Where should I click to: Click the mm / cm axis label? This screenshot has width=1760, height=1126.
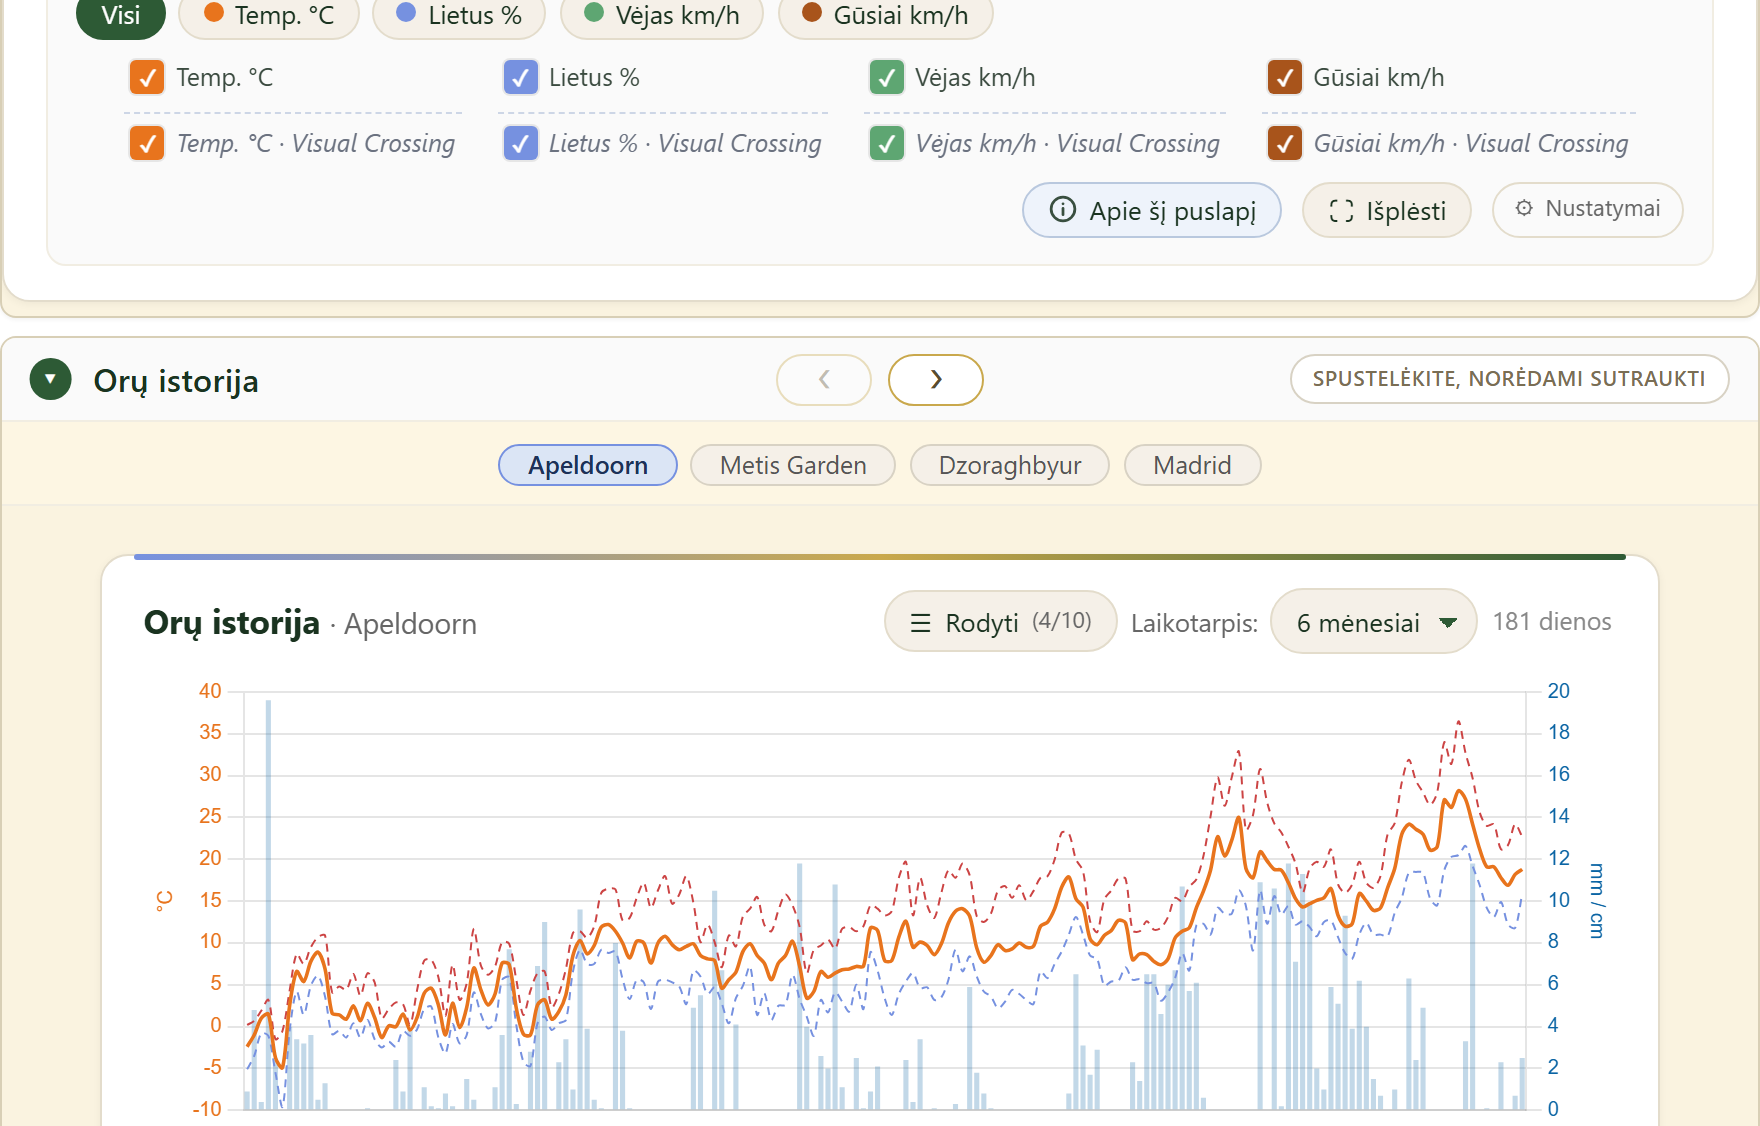pos(1596,900)
